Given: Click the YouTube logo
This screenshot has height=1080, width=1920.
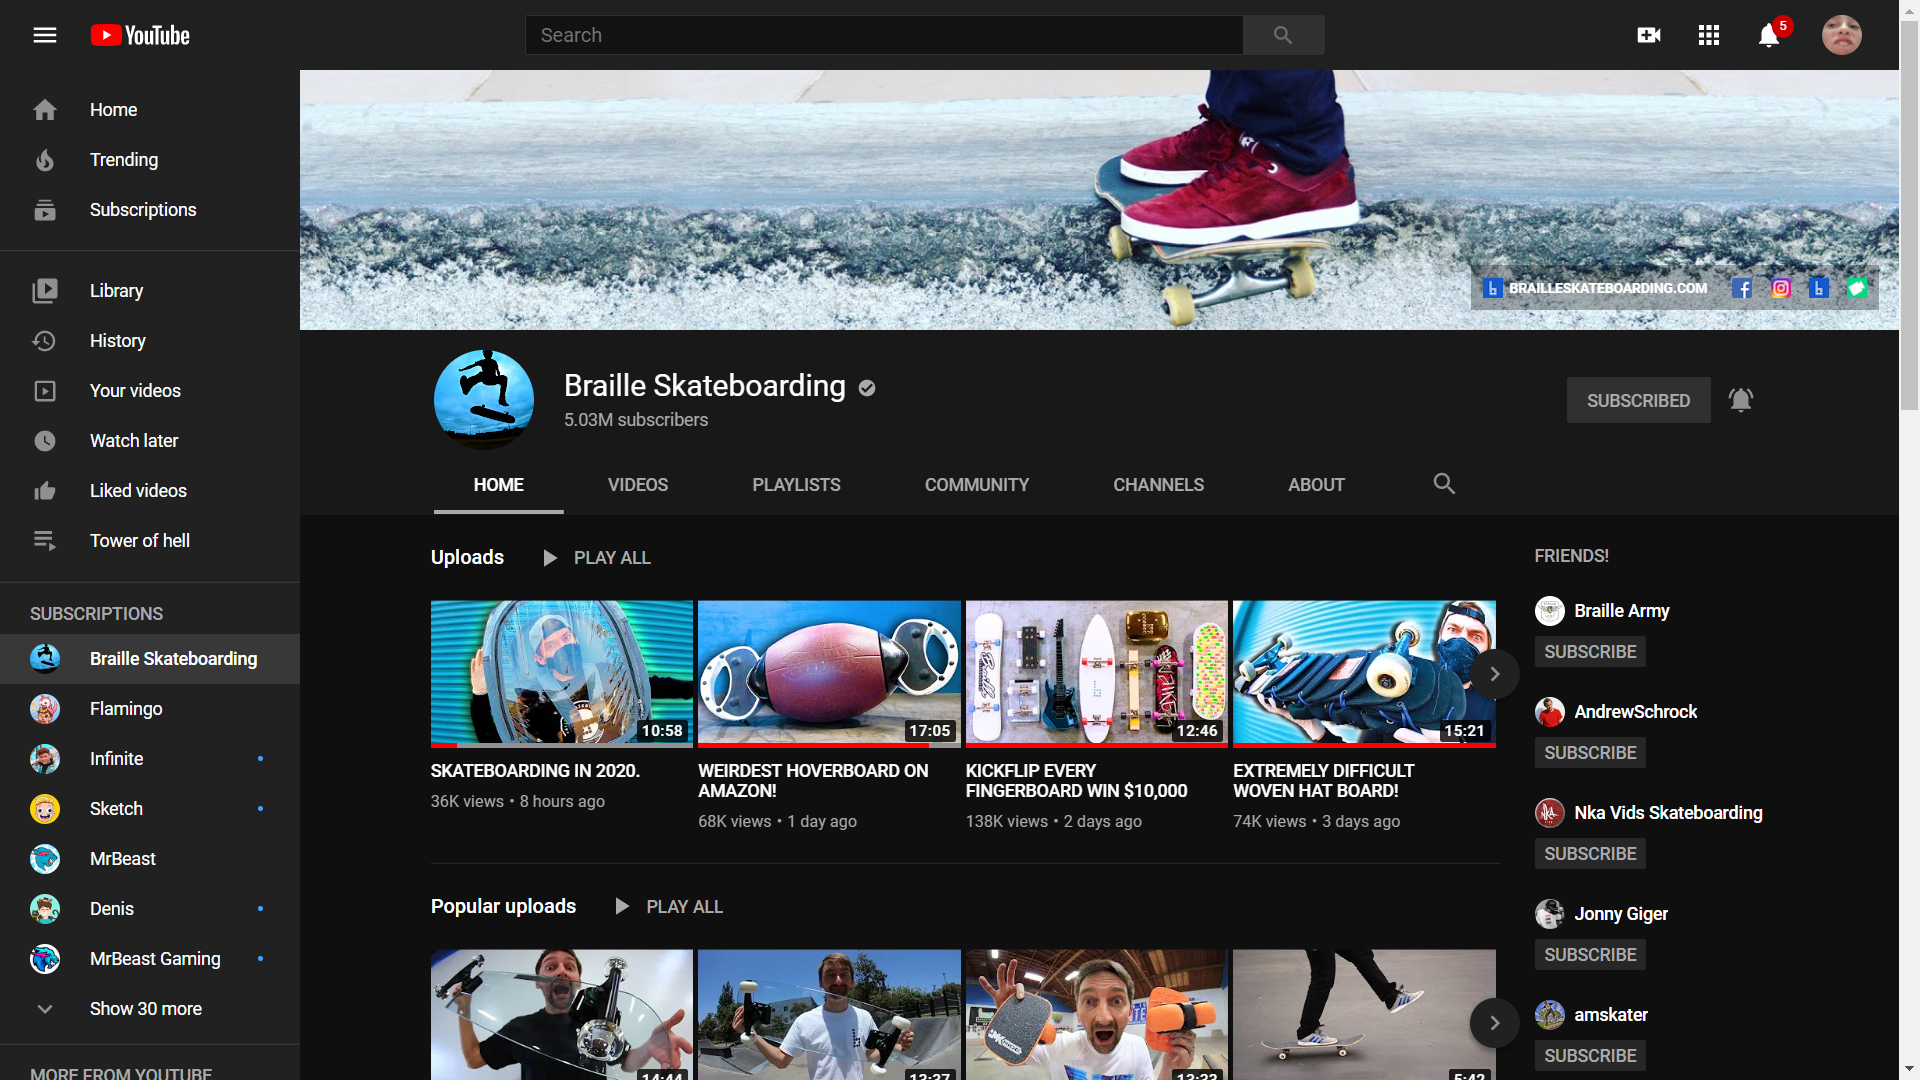Looking at the screenshot, I should pos(140,35).
